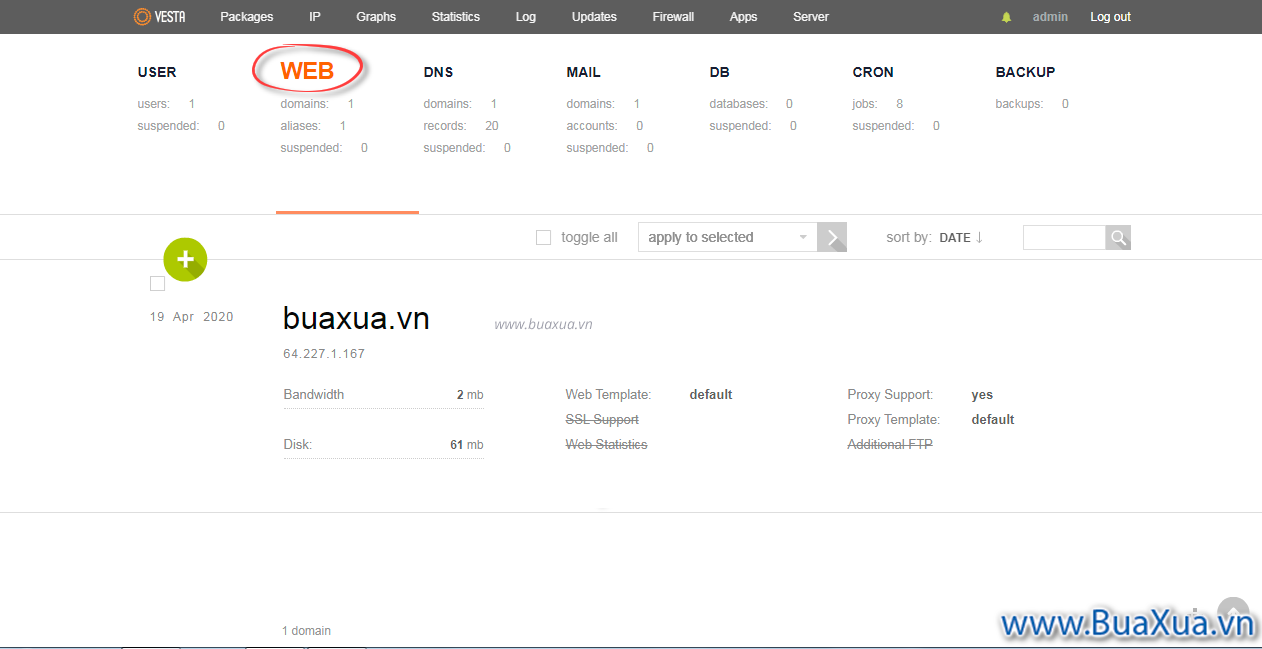Toggle sort direction arrow next to DATE
Screen dimensions: 1262x649
[979, 237]
